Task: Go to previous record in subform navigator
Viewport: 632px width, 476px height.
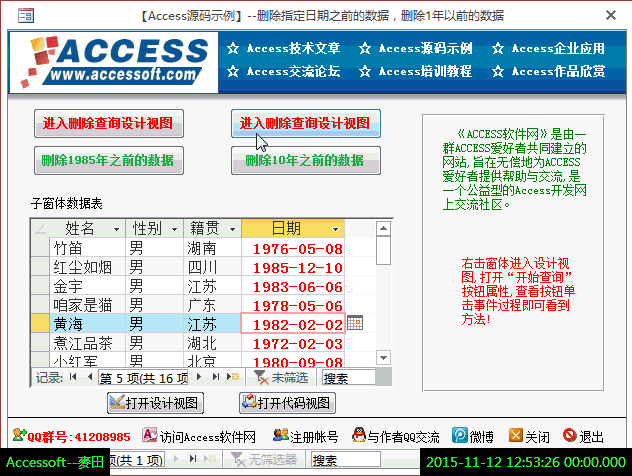Action: coord(90,377)
